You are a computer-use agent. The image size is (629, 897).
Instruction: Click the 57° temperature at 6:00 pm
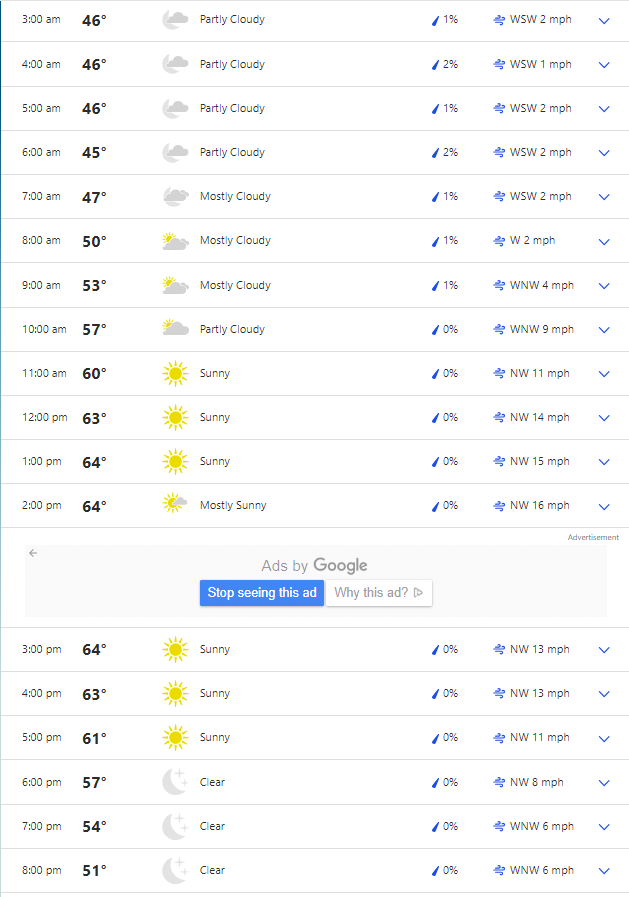pyautogui.click(x=94, y=783)
